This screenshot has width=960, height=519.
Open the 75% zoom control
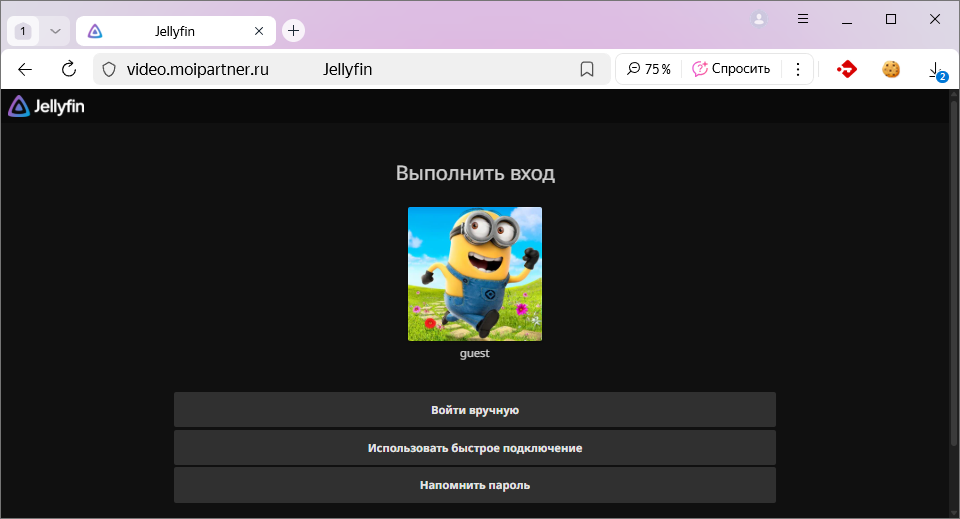649,69
